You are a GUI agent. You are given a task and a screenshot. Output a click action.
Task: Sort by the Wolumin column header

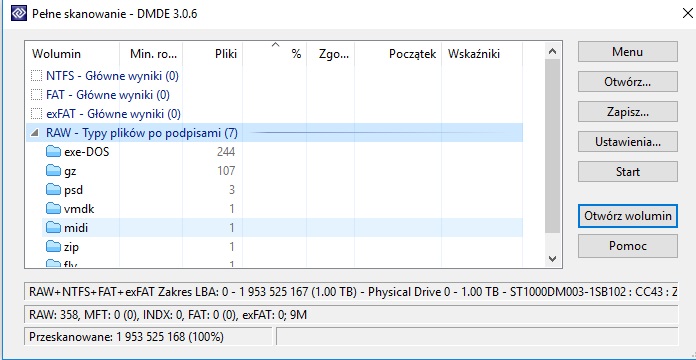72,54
